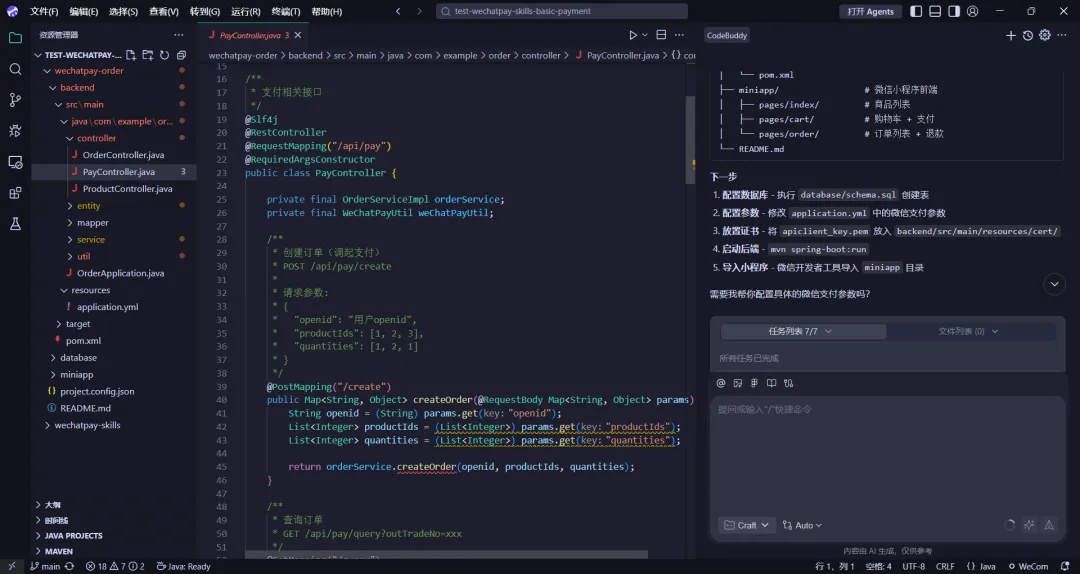Enhance prompt with sparkle icon
Screen dimensions: 1080x574
(1029, 525)
